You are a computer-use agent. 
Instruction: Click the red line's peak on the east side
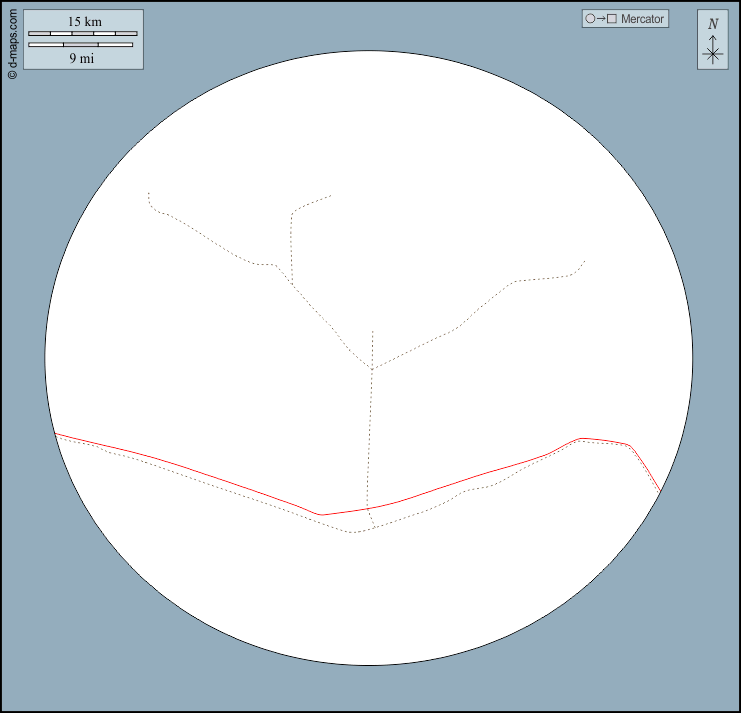pos(583,438)
